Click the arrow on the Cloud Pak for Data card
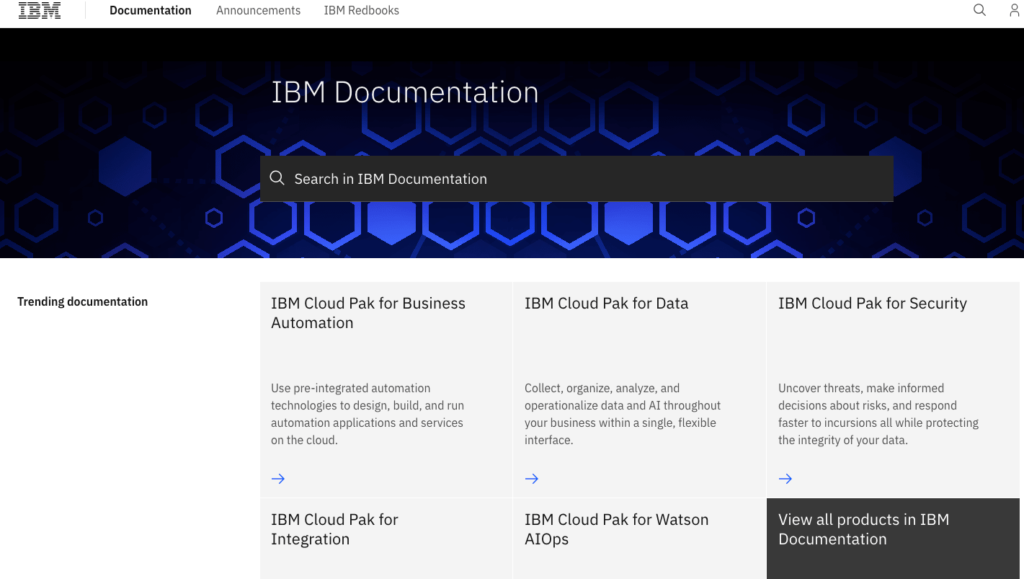Viewport: 1024px width, 579px height. [531, 478]
